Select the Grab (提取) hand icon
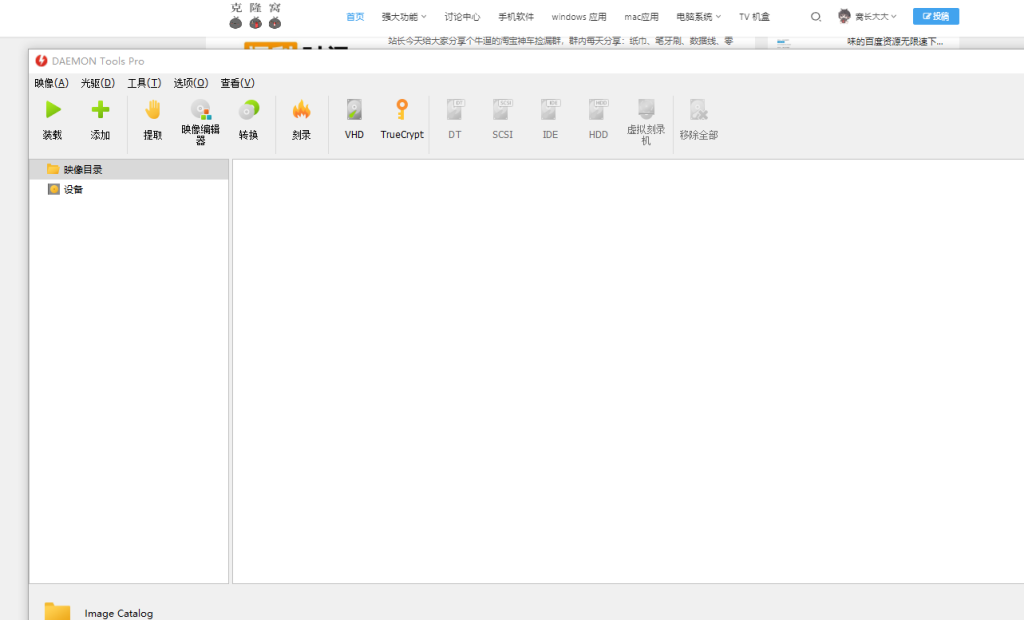The height and width of the screenshot is (620, 1024). 153,110
